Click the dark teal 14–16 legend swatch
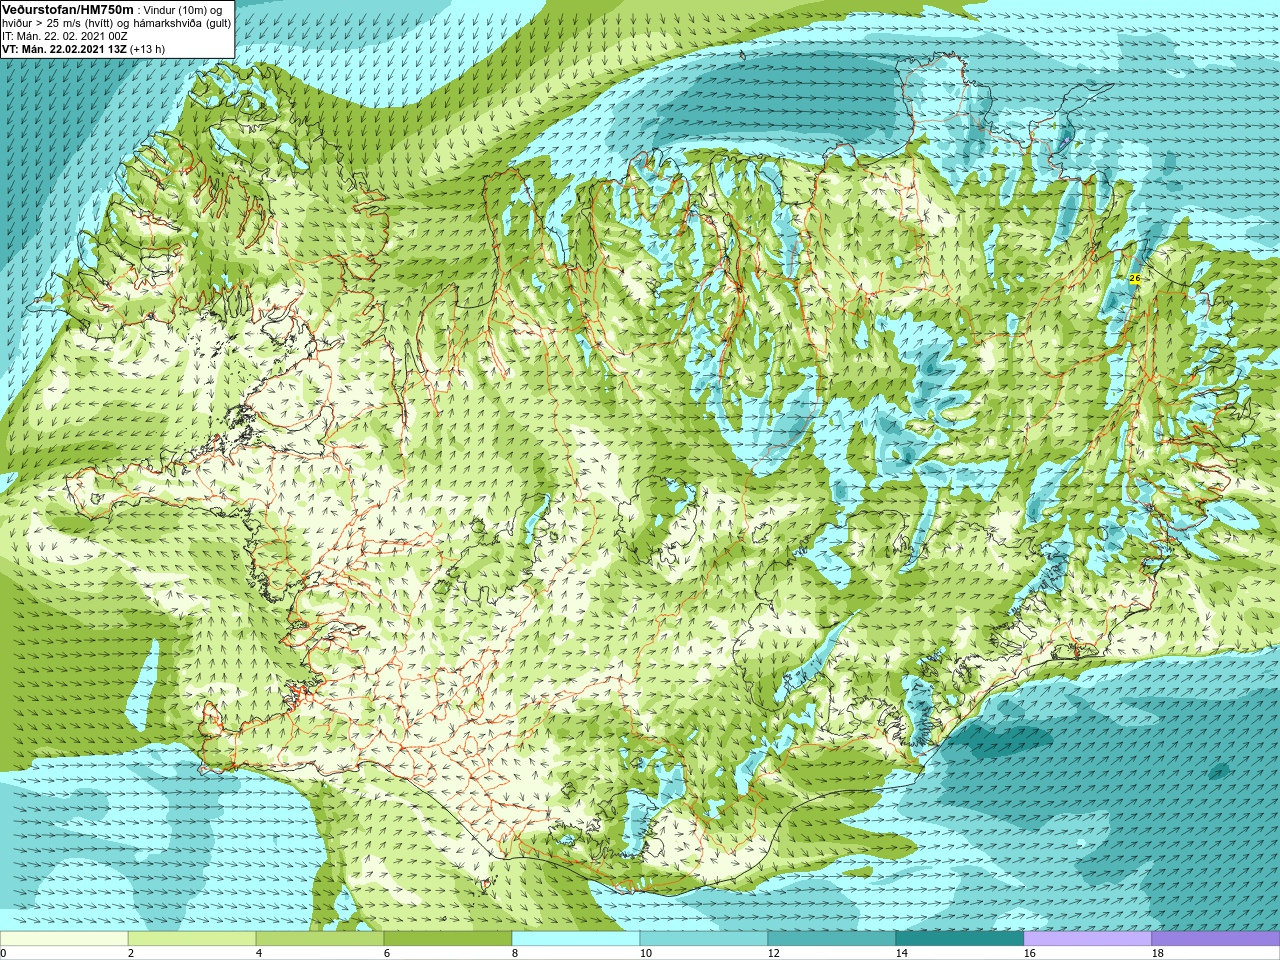1280x960 pixels. click(x=960, y=939)
